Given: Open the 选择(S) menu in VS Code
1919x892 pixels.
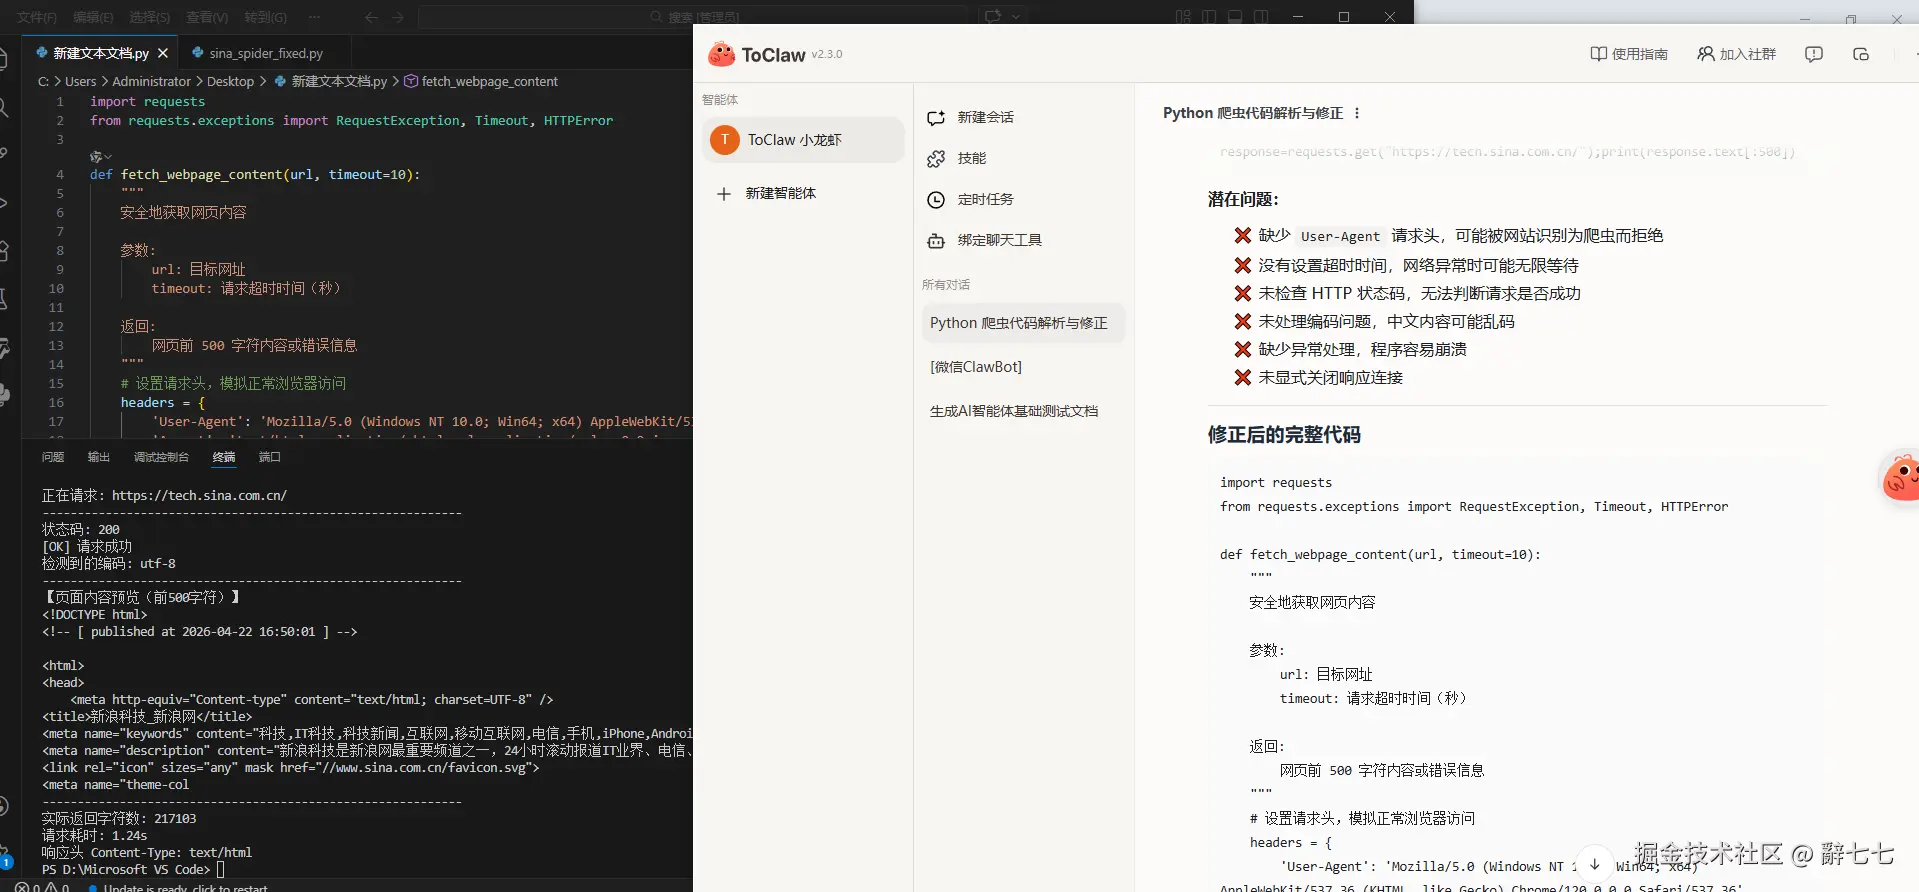Looking at the screenshot, I should [150, 17].
